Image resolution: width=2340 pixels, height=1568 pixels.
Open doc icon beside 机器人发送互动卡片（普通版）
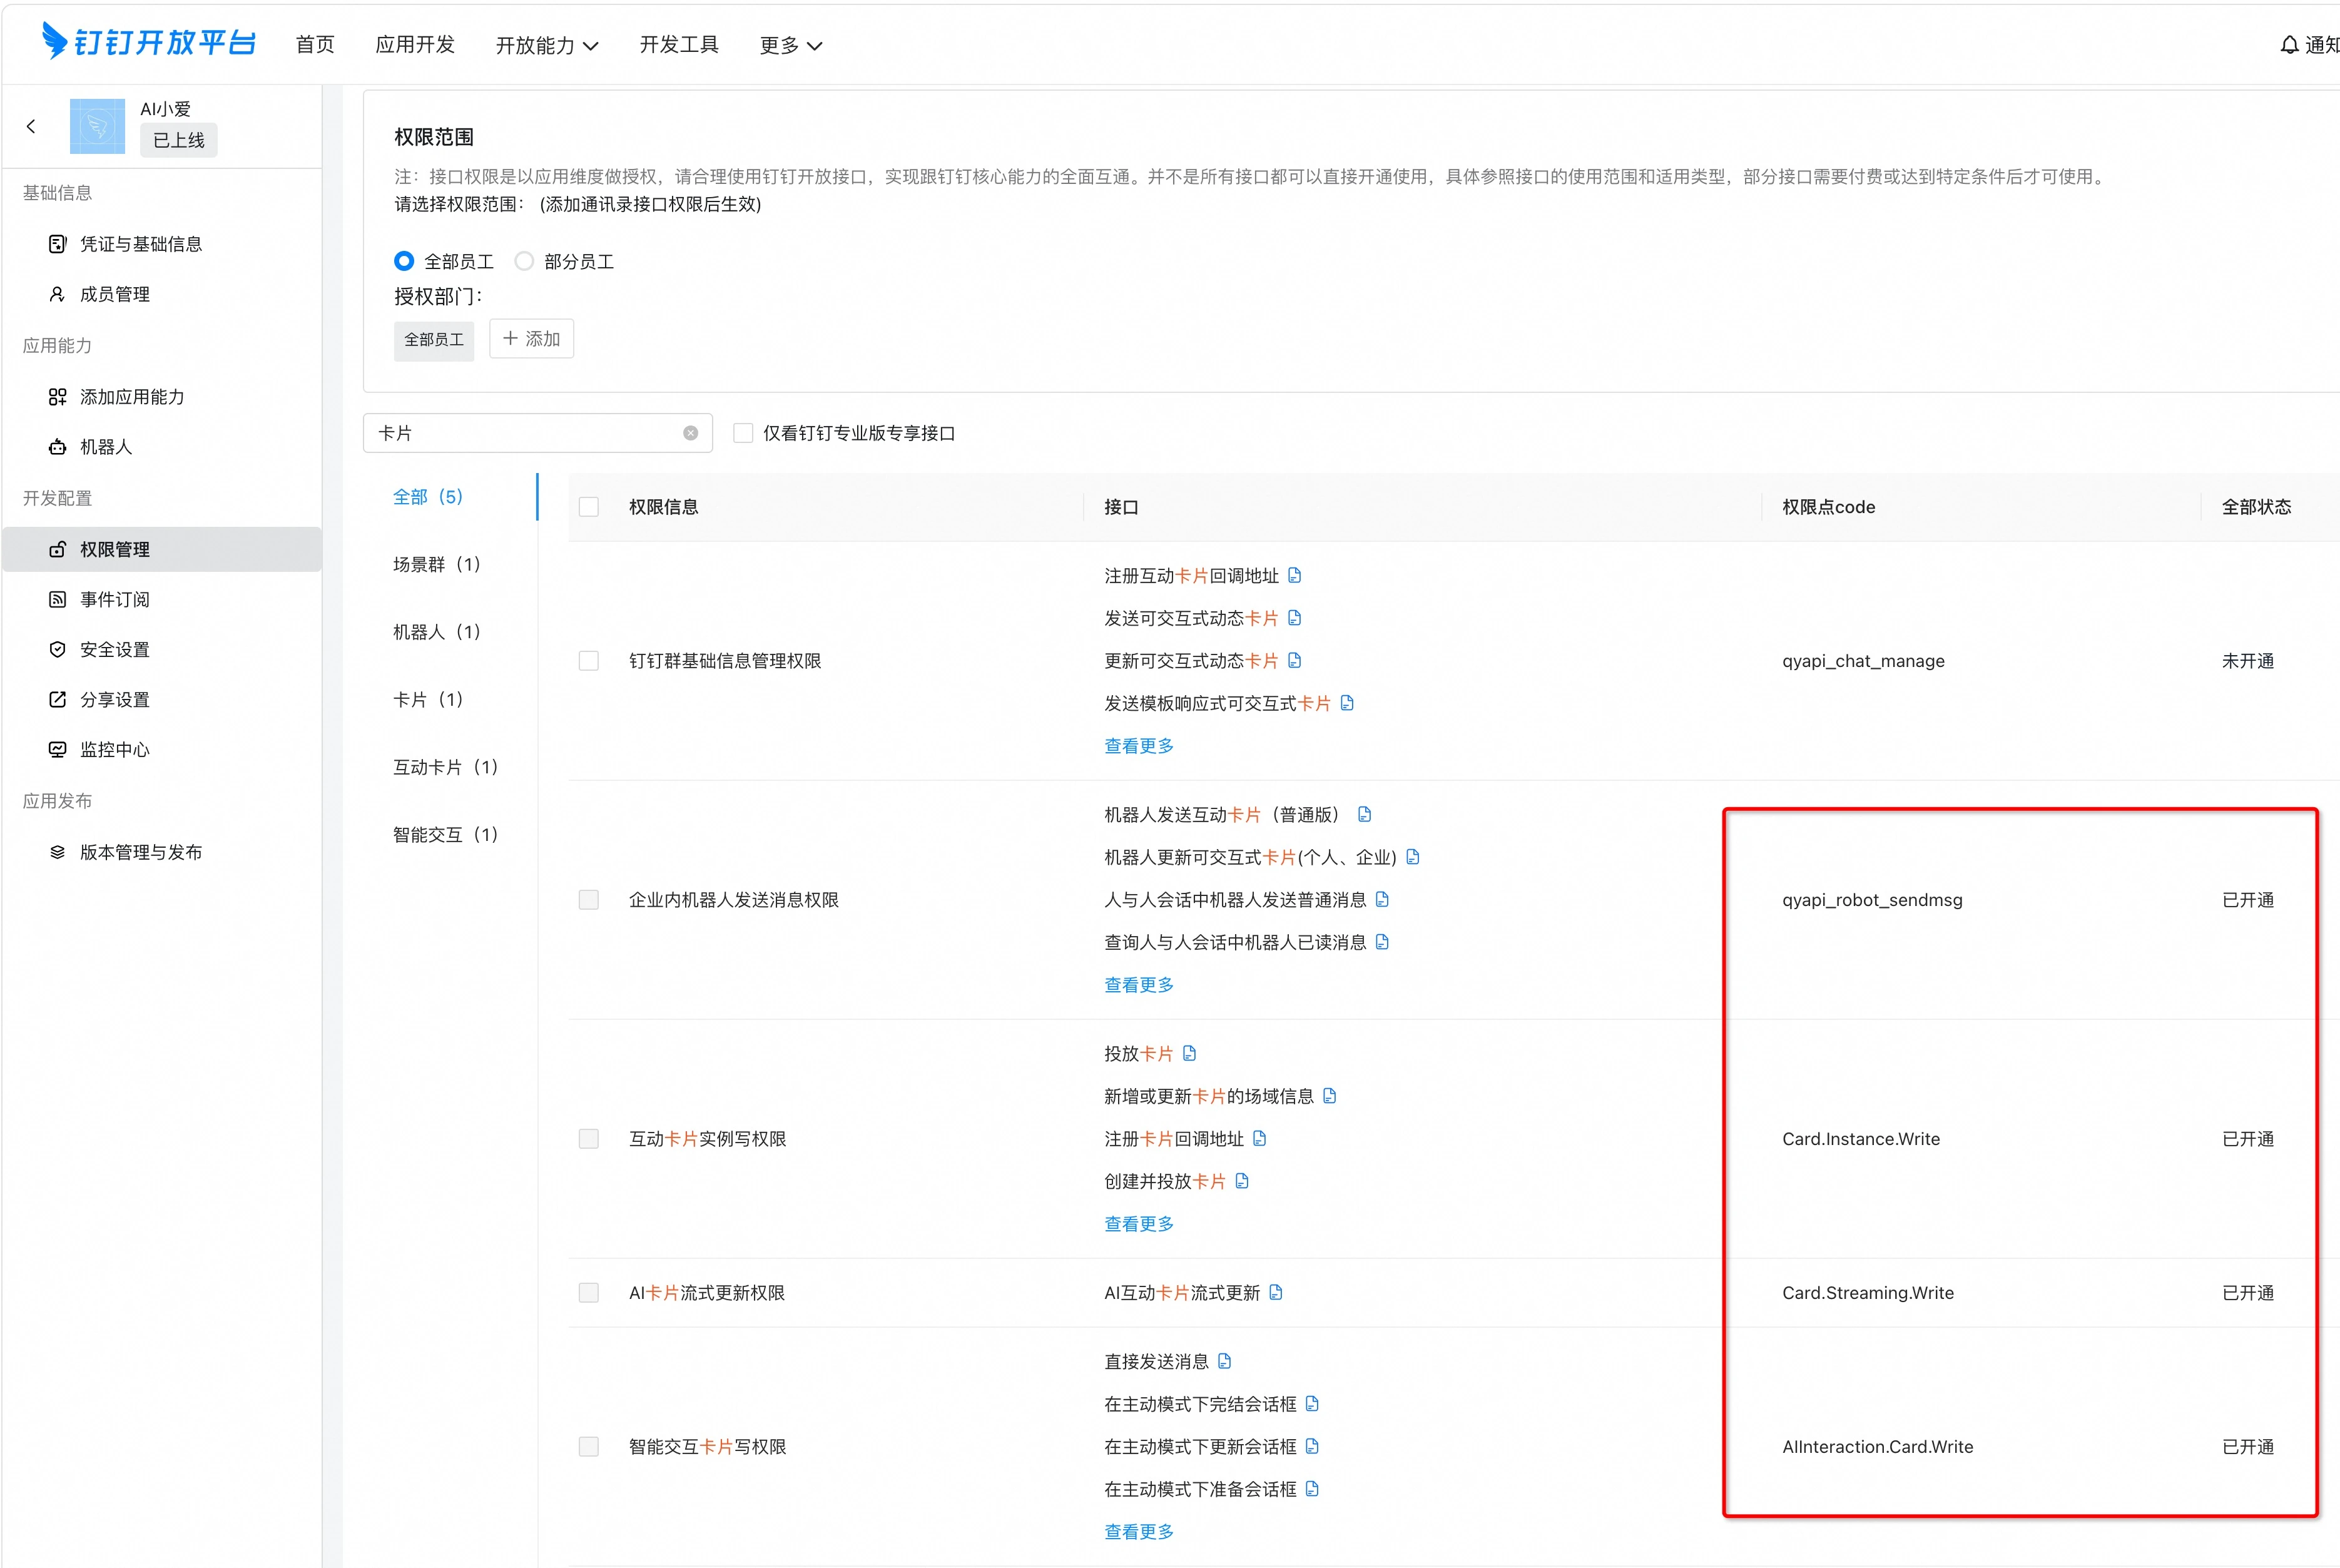point(1364,814)
